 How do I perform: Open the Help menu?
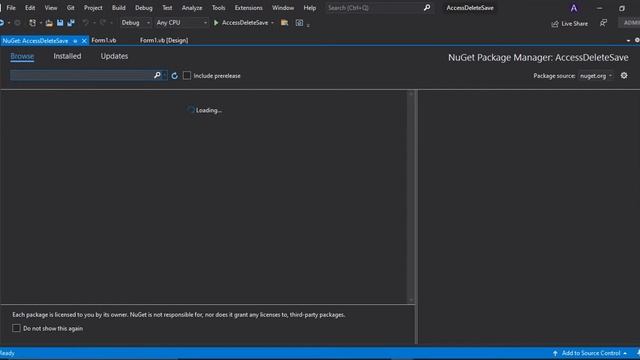click(x=310, y=8)
